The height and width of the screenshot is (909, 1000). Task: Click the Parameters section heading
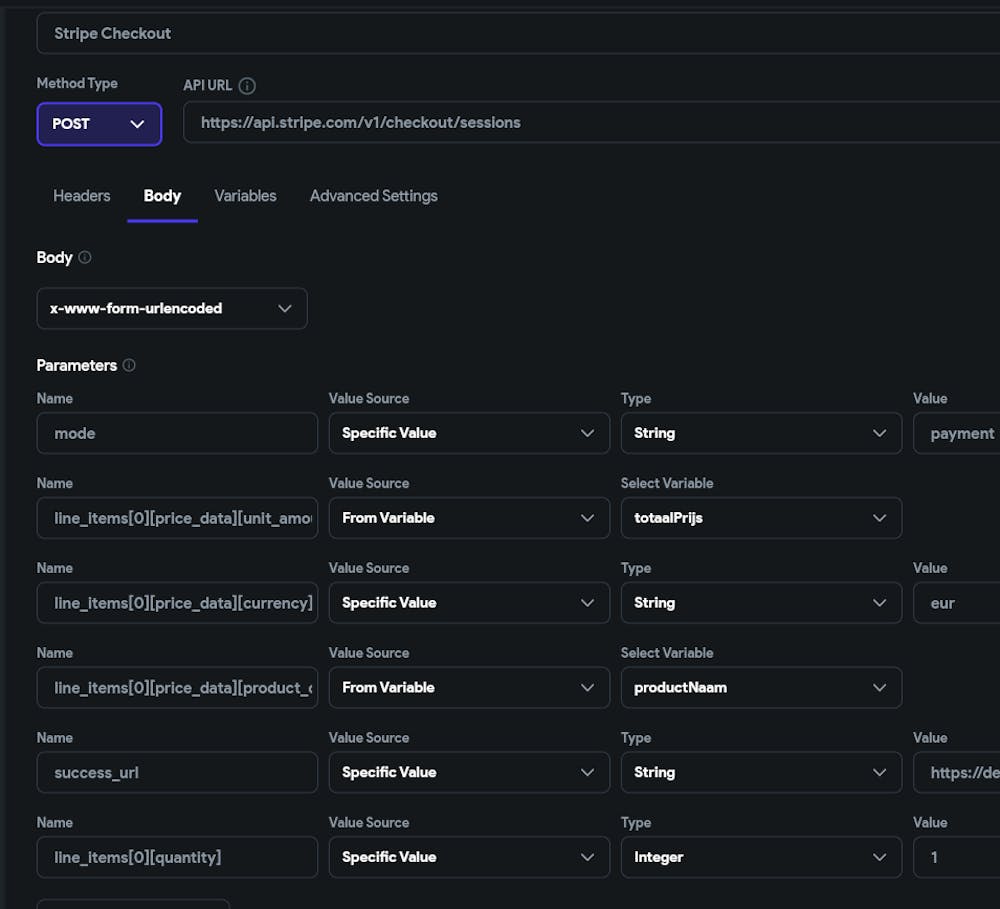77,366
